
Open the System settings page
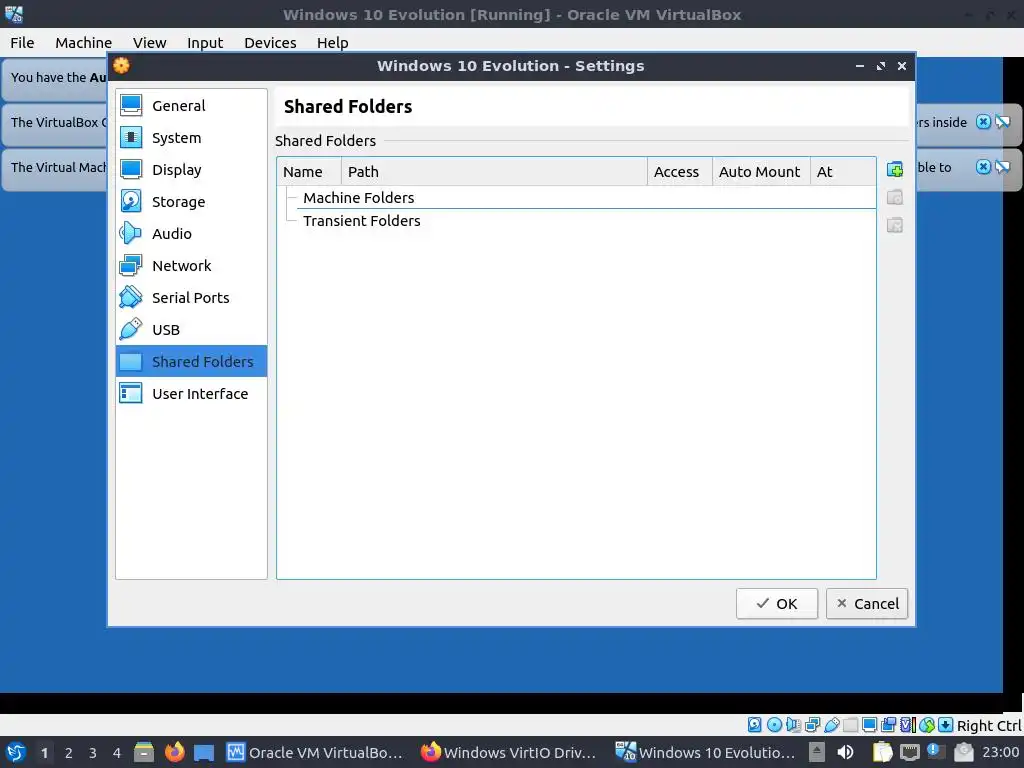(x=191, y=138)
